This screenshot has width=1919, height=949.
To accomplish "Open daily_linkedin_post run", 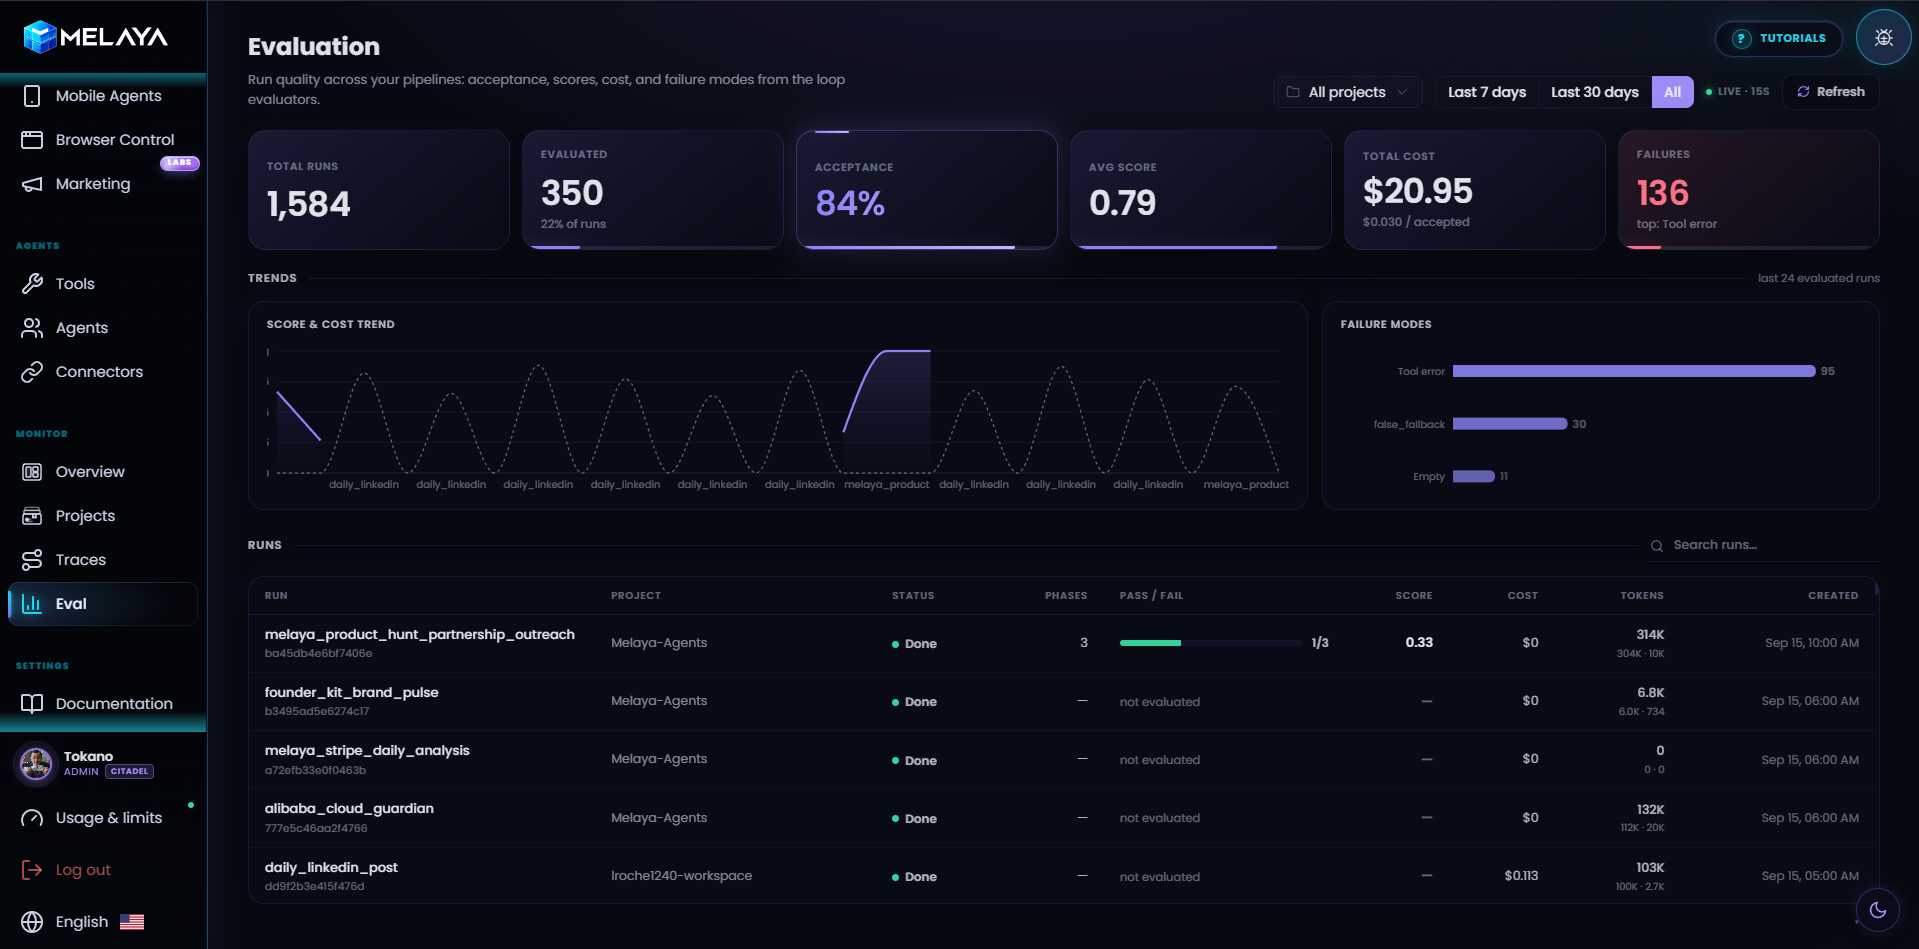I will pos(331,868).
